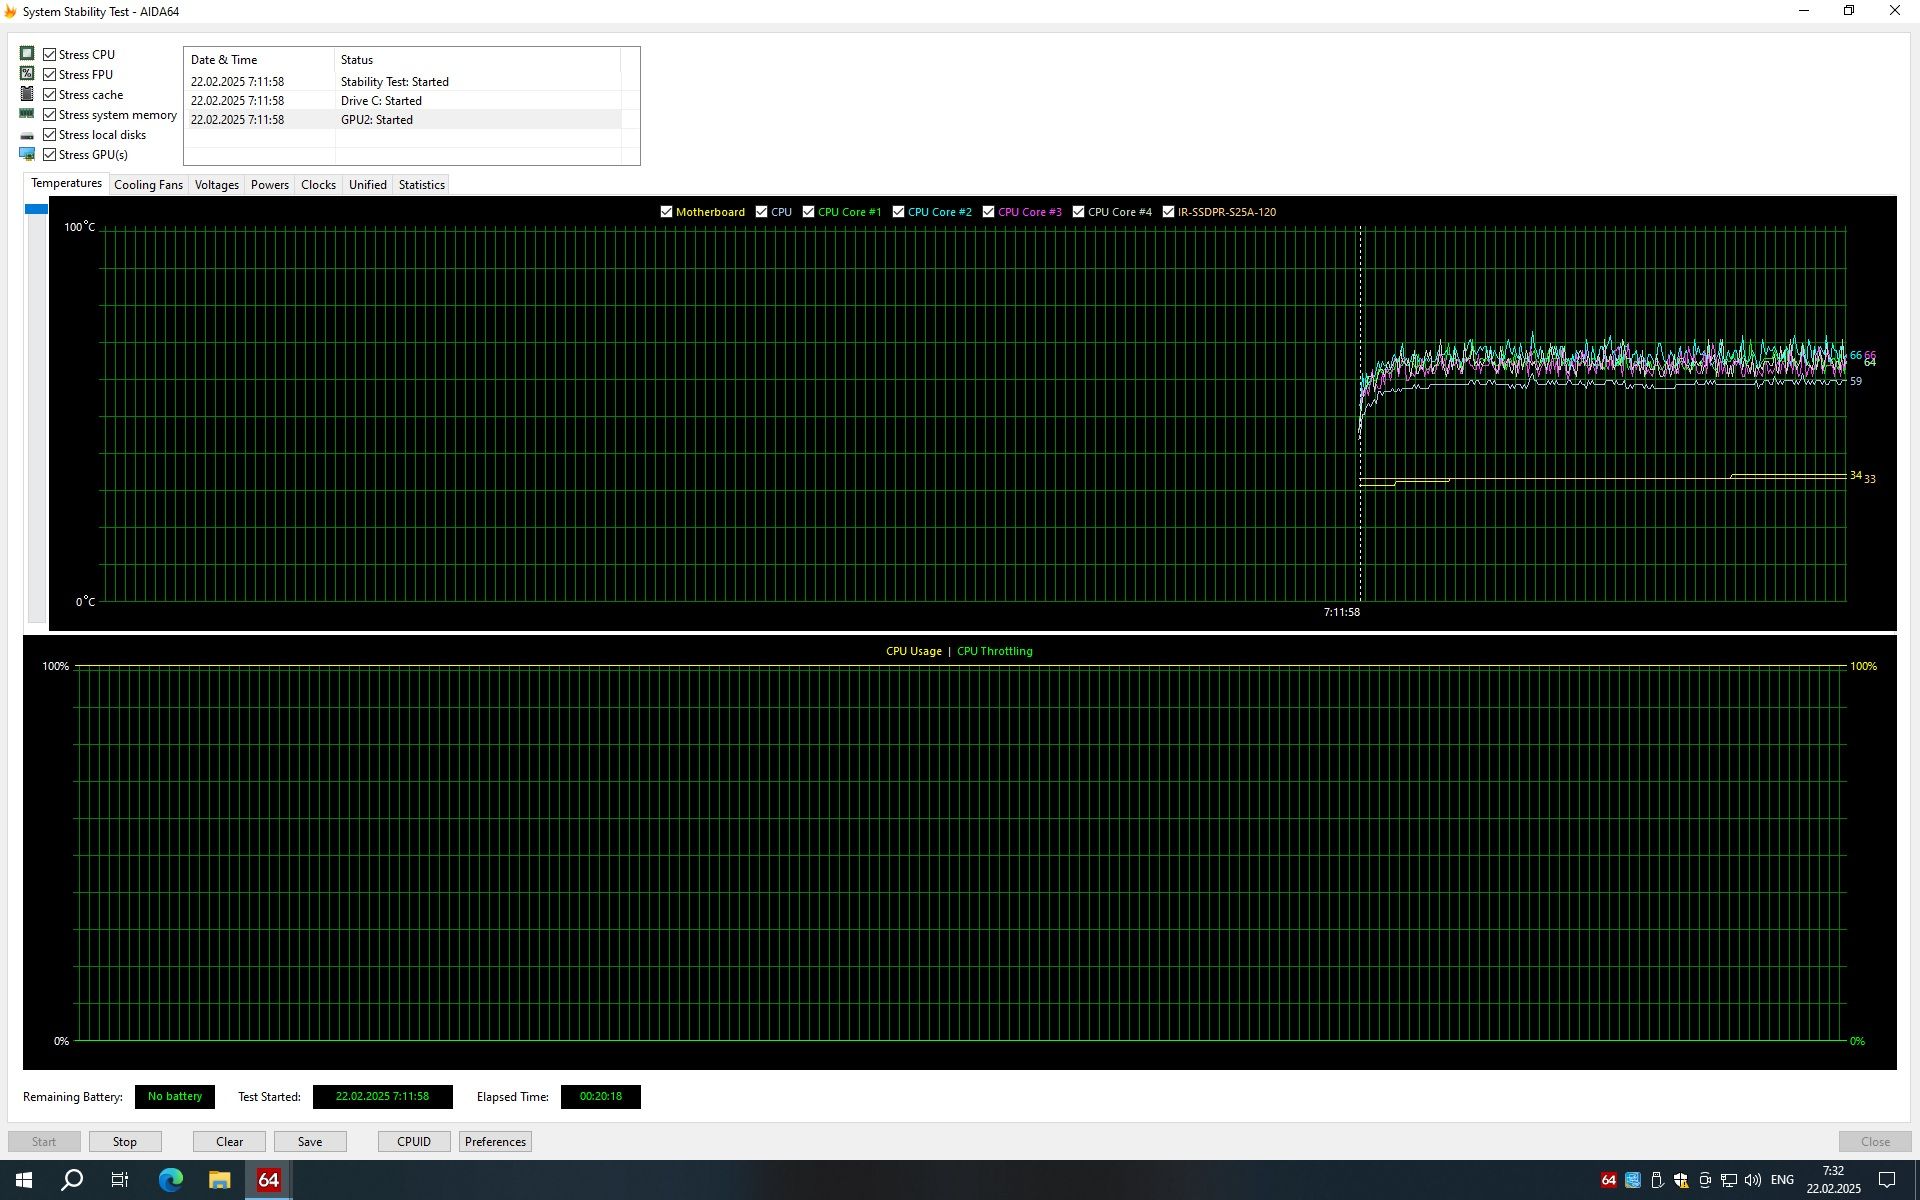Image resolution: width=1920 pixels, height=1200 pixels.
Task: Open the Statistics tab
Action: point(421,185)
